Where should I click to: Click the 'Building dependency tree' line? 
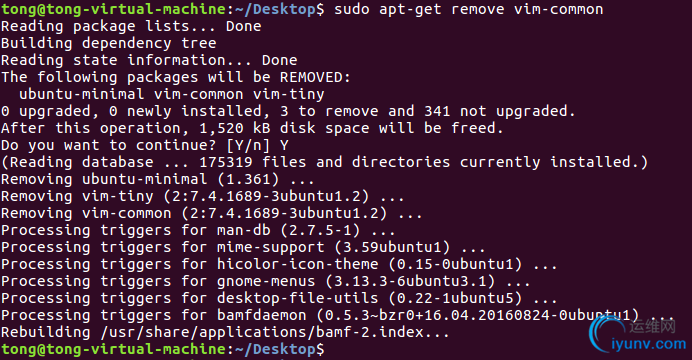tap(109, 43)
